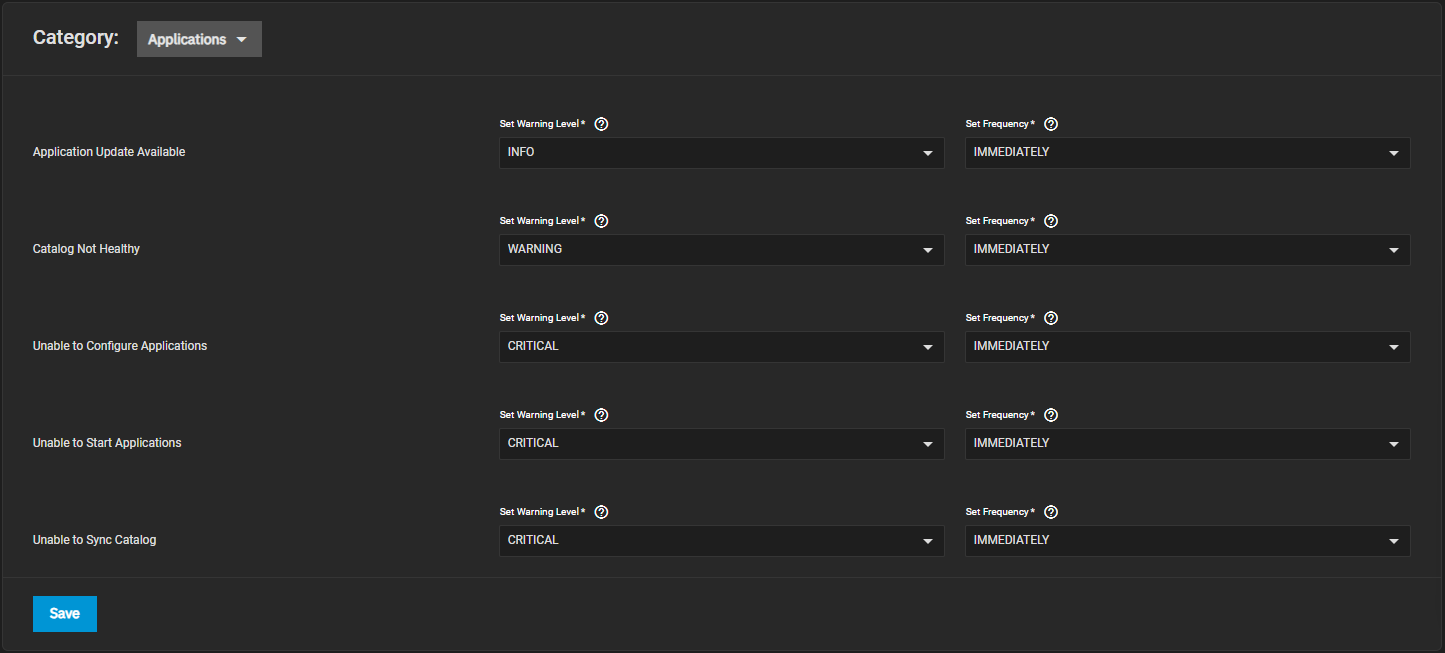Screen dimensions: 1445x653
Task: Expand frequency dropdown for Unable to Sync Catalog
Action: [1187, 541]
